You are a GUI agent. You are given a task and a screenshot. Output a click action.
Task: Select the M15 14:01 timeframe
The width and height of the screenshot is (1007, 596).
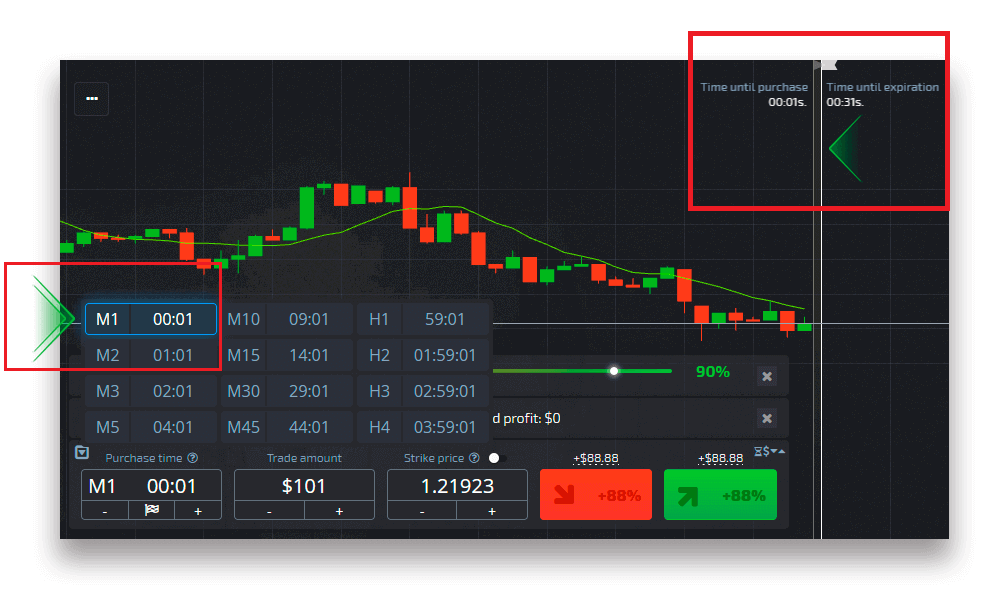286,355
